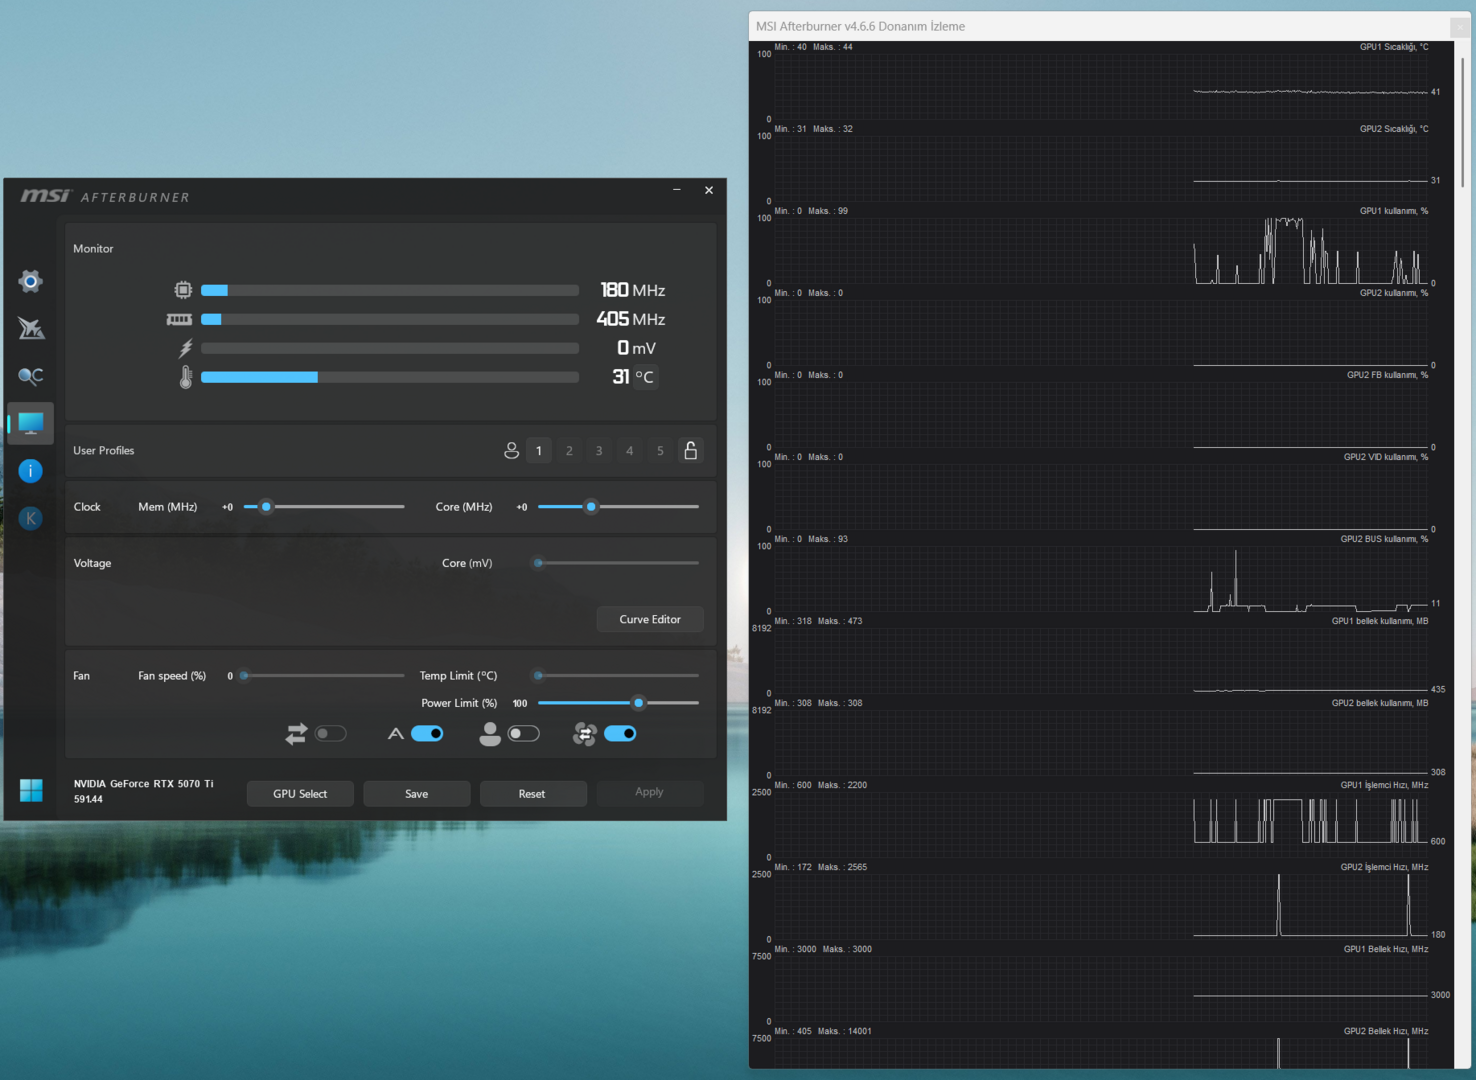Click the driver version '591.44' text
The height and width of the screenshot is (1080, 1476).
[88, 799]
